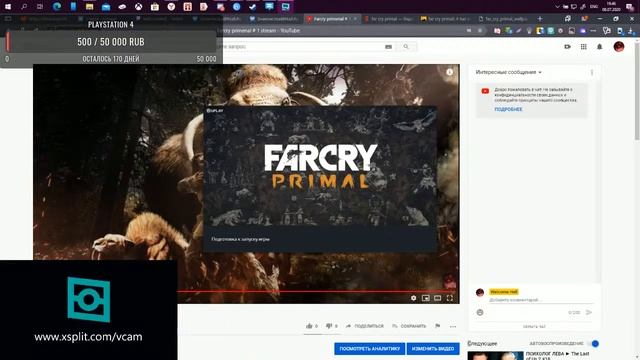Click the Подробнее link in chat notice

point(508,109)
